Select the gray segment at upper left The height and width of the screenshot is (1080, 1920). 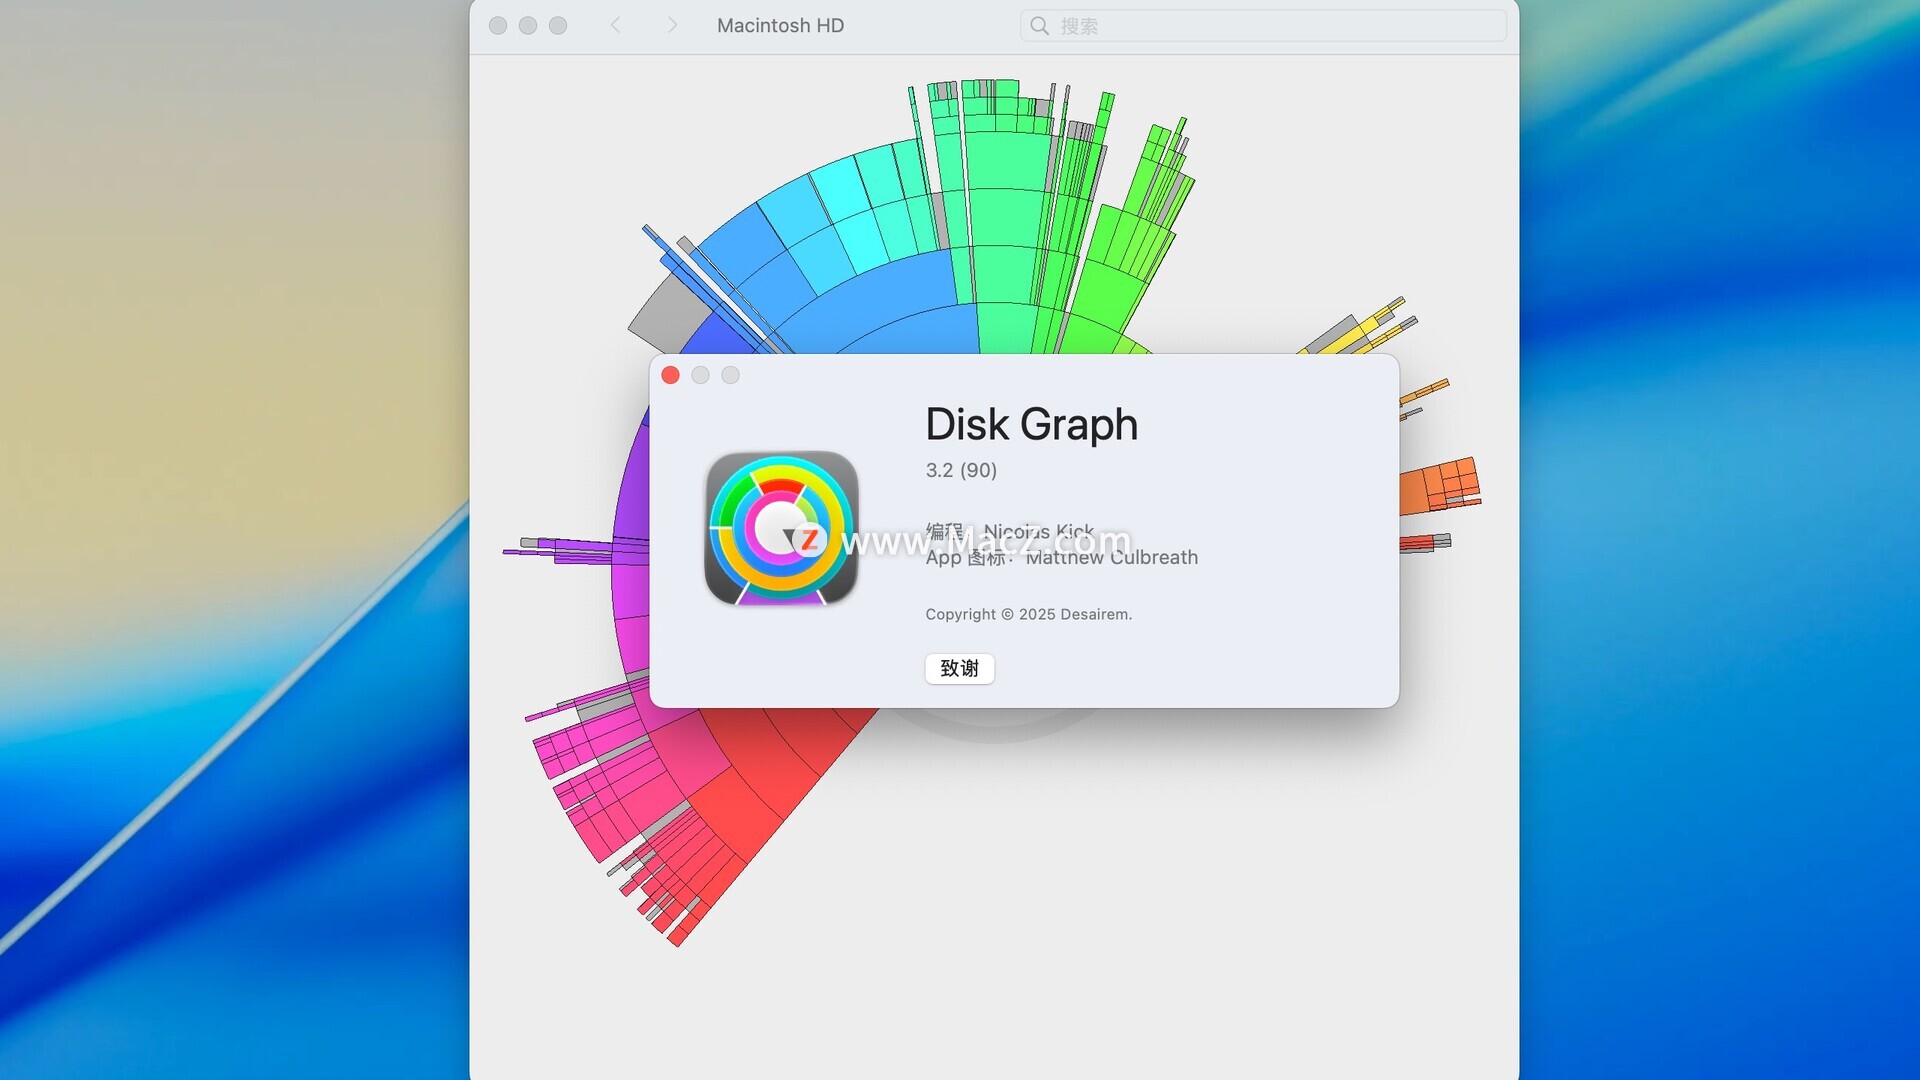(x=665, y=315)
